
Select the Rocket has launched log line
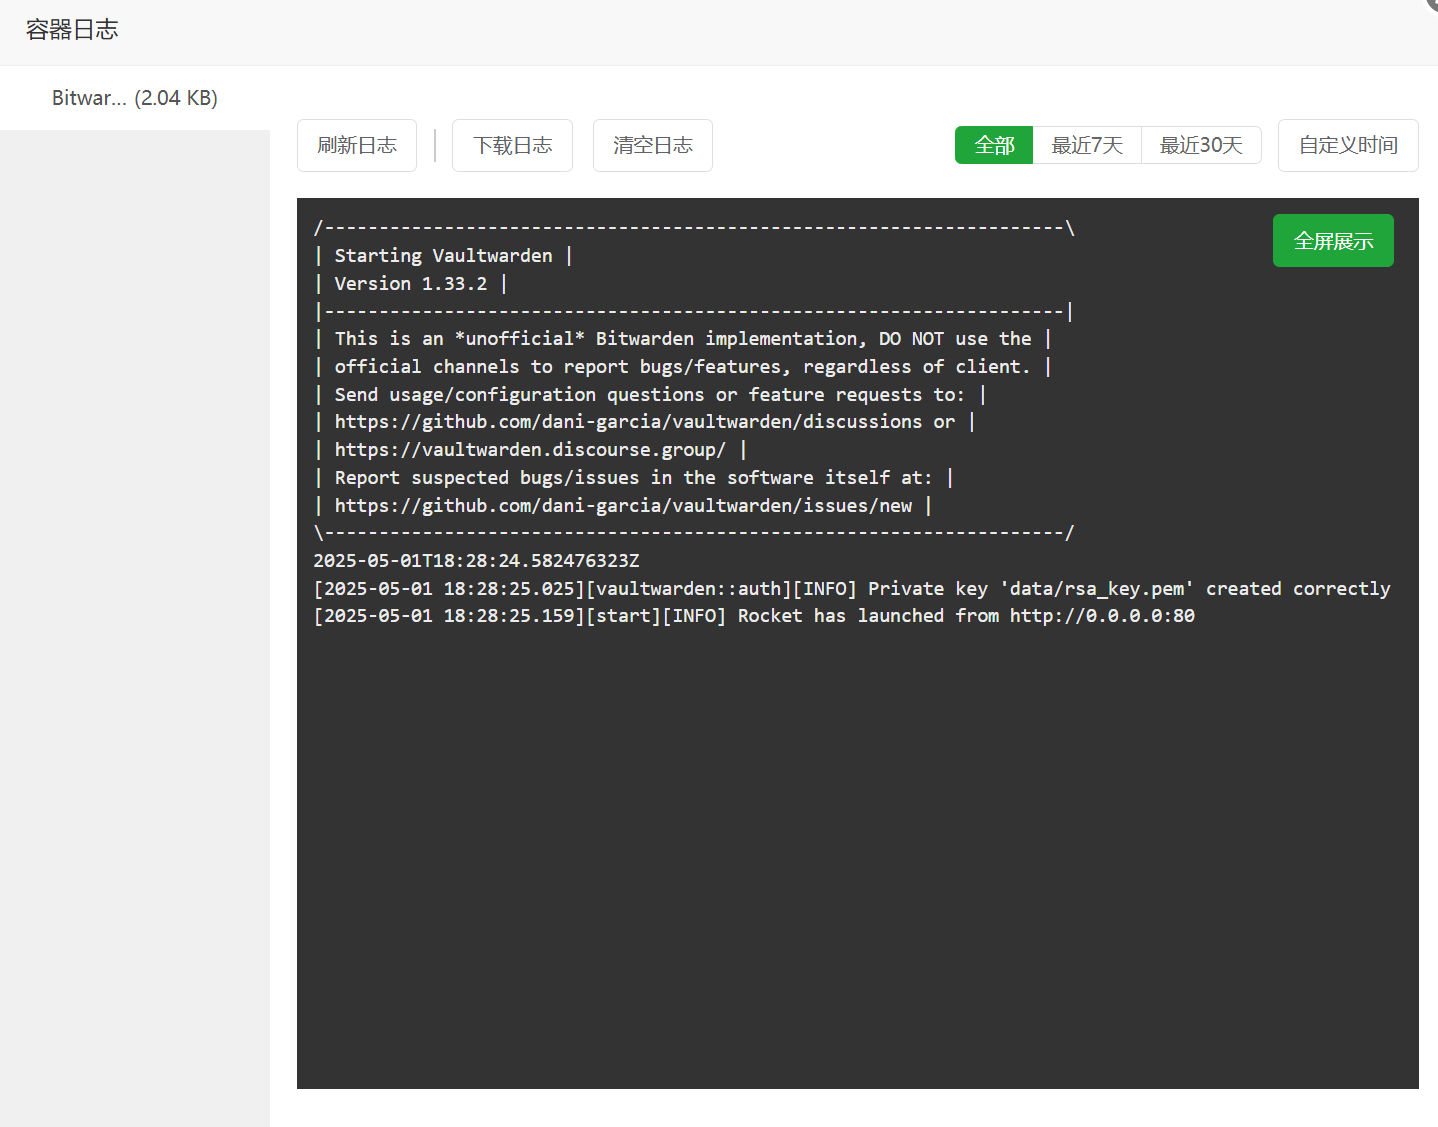[x=754, y=615]
